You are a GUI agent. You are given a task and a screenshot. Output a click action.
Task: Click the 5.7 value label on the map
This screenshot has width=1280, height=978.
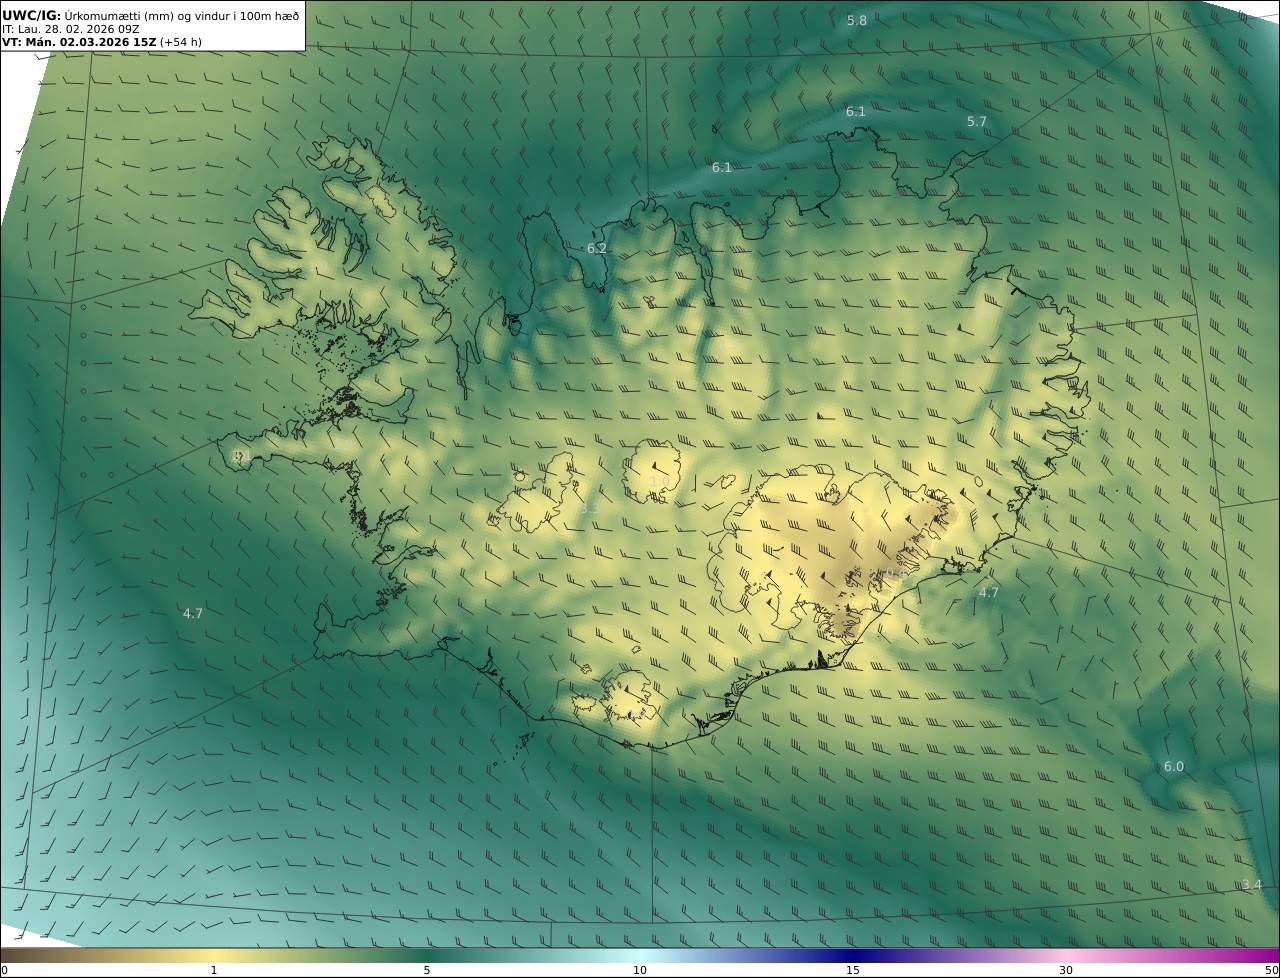click(x=977, y=121)
